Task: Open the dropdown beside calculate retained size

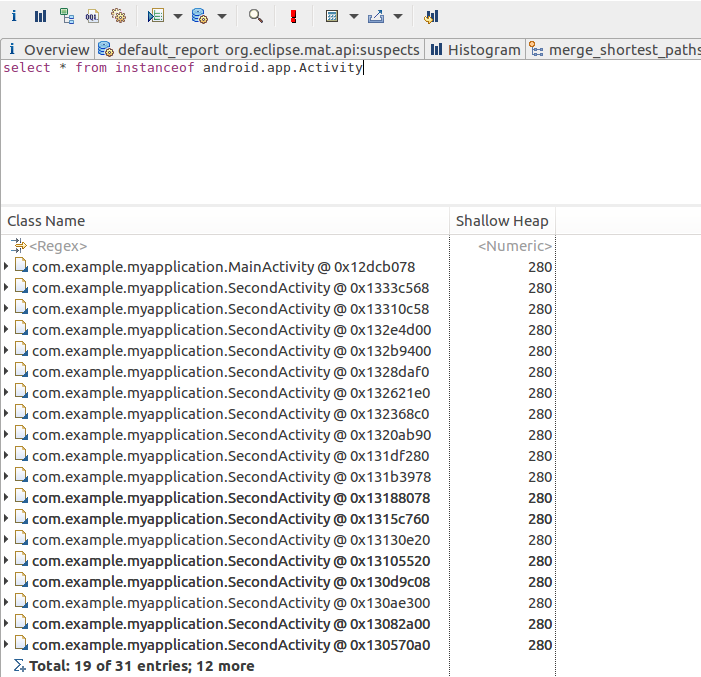Action: point(354,17)
